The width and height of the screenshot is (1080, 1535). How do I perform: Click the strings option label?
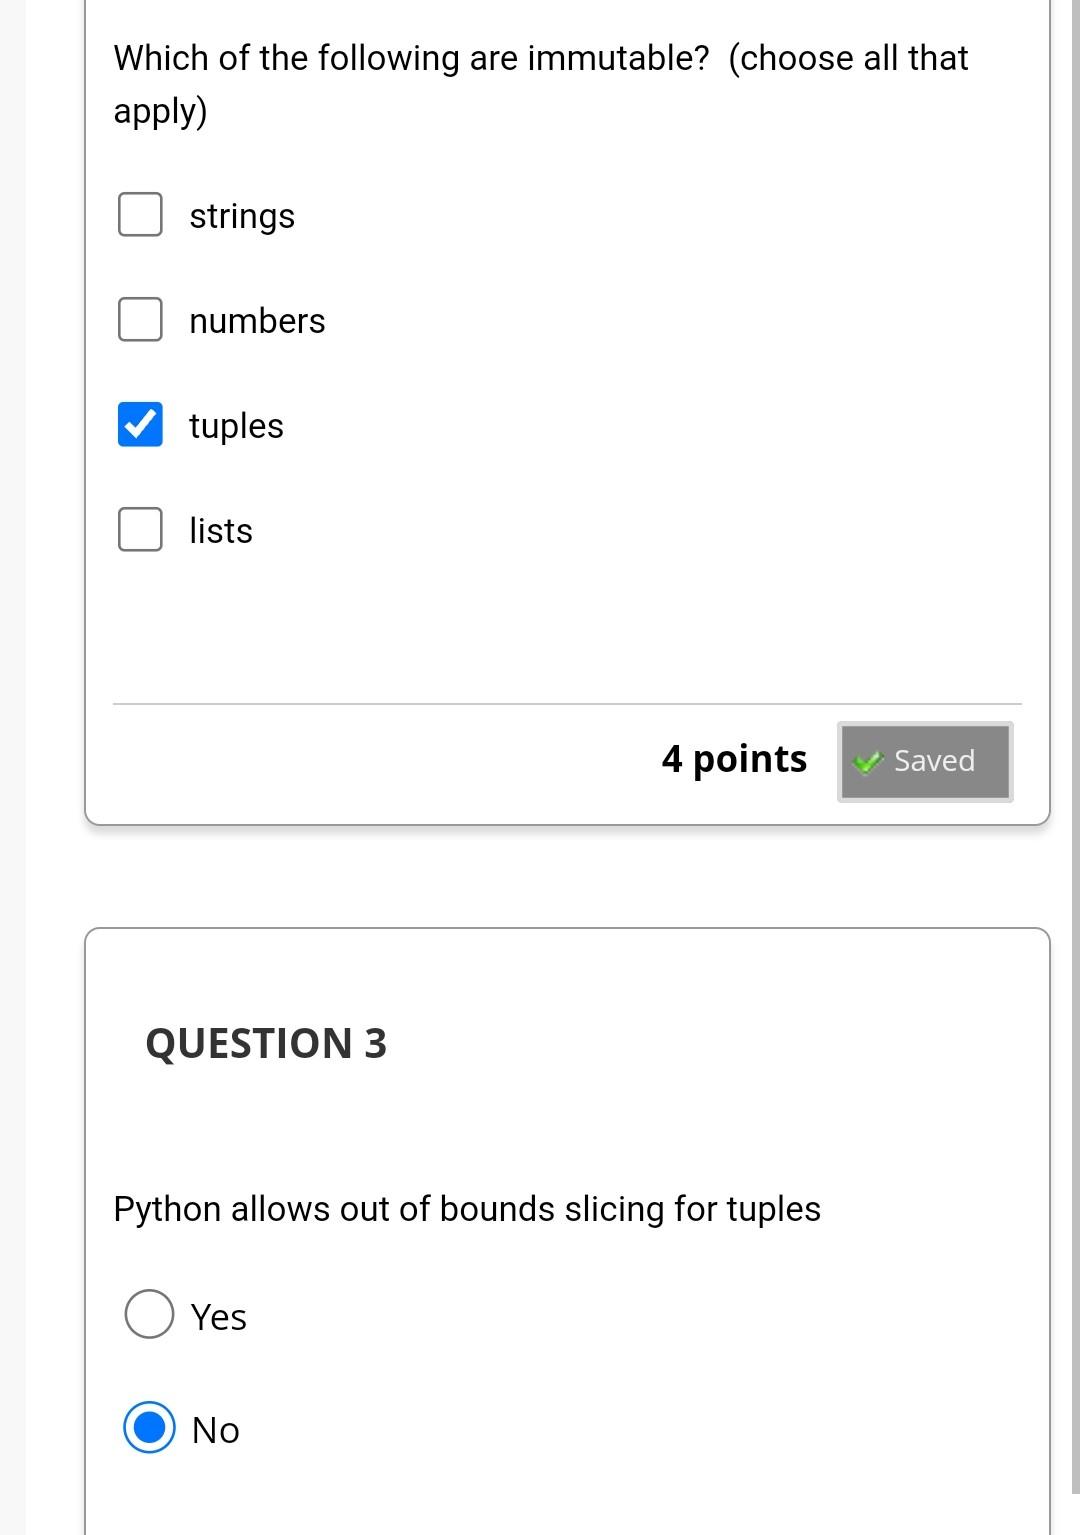[242, 216]
